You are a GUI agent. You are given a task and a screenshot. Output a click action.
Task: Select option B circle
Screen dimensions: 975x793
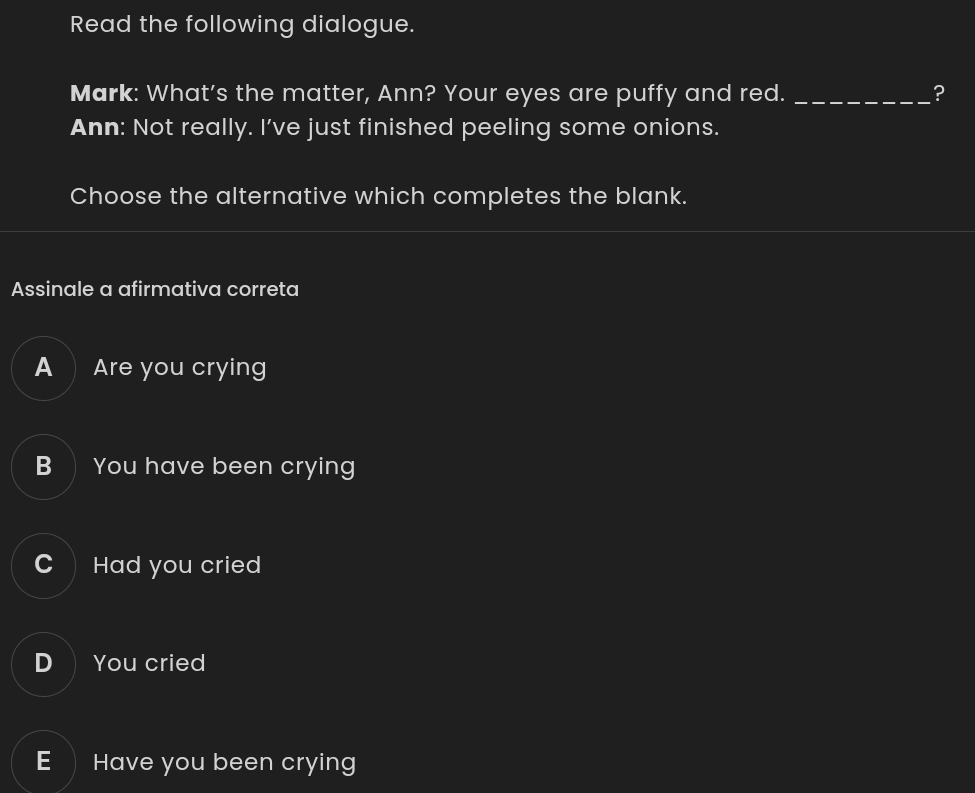(x=44, y=466)
